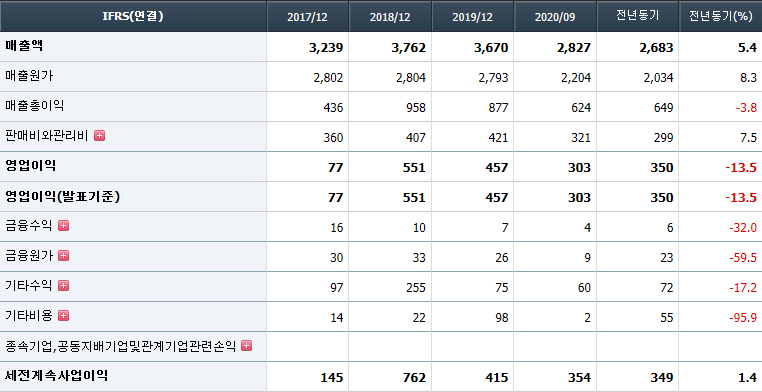Image resolution: width=762 pixels, height=392 pixels.
Task: Click the 2020/09 column header
Action: tap(555, 17)
